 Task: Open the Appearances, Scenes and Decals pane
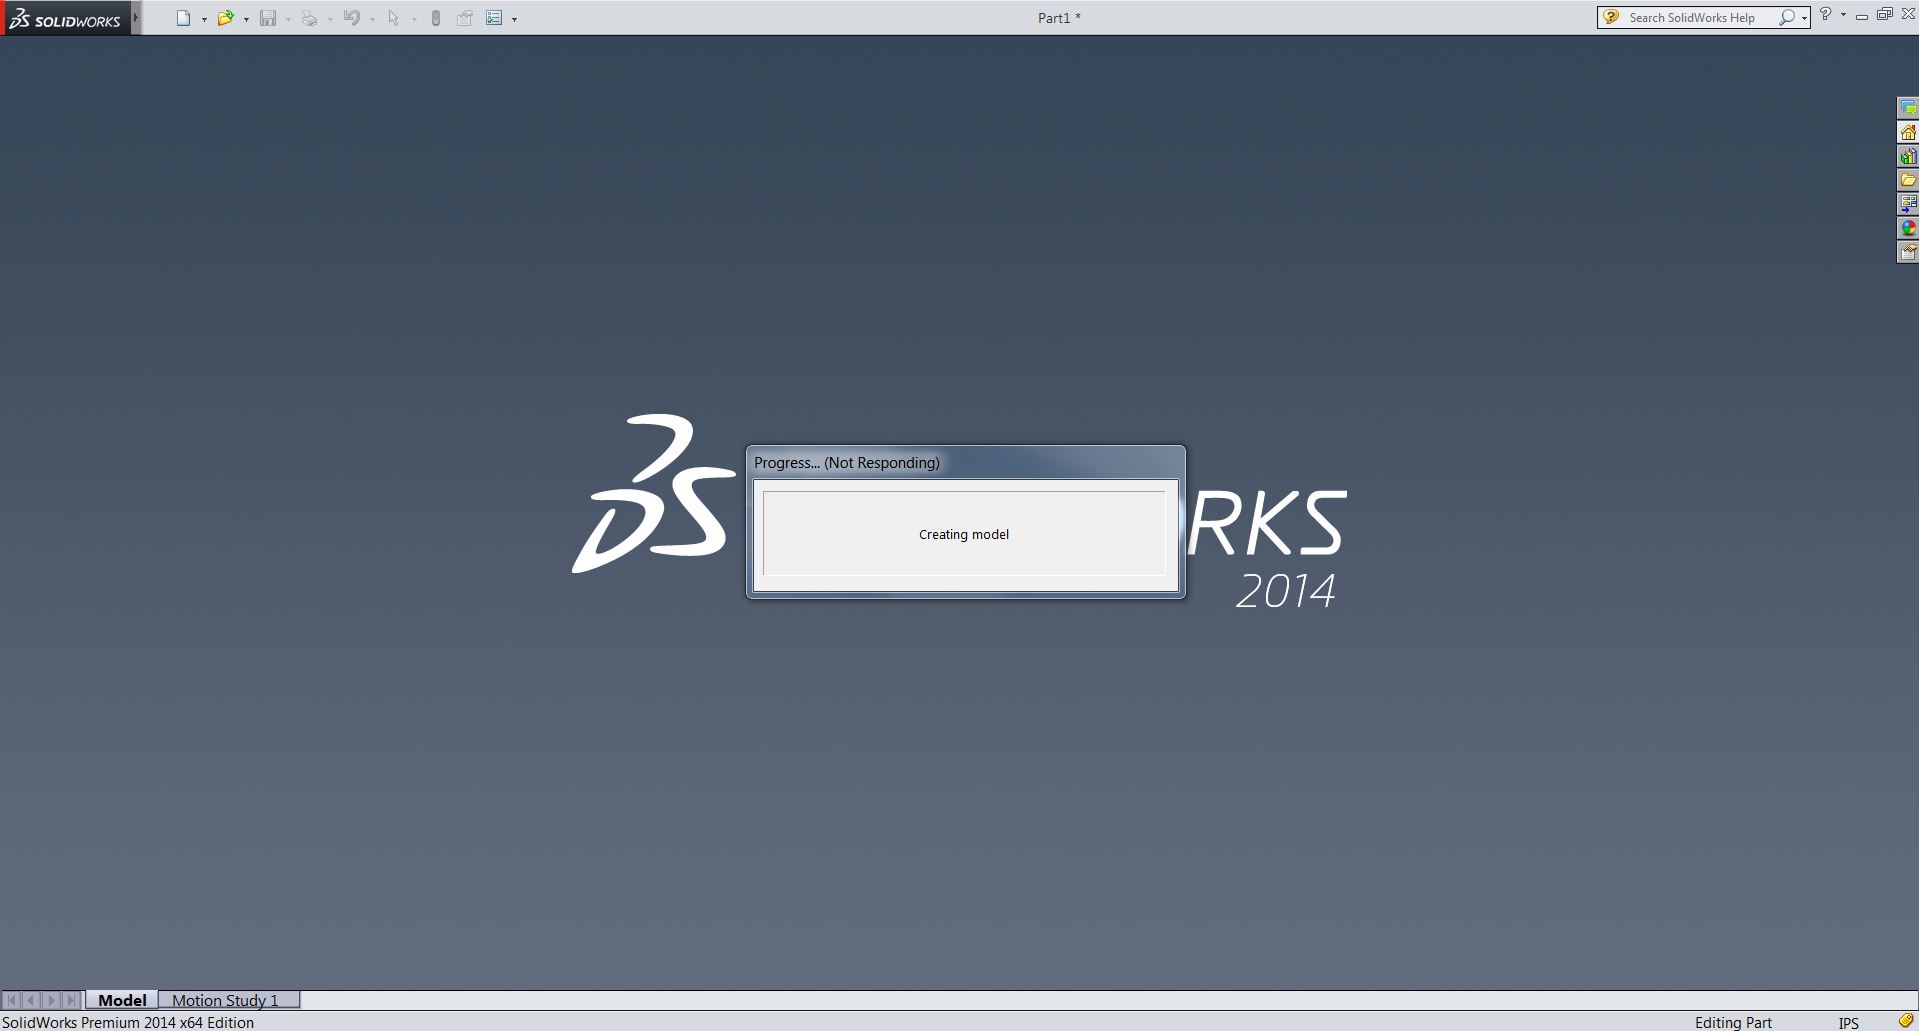(1908, 228)
